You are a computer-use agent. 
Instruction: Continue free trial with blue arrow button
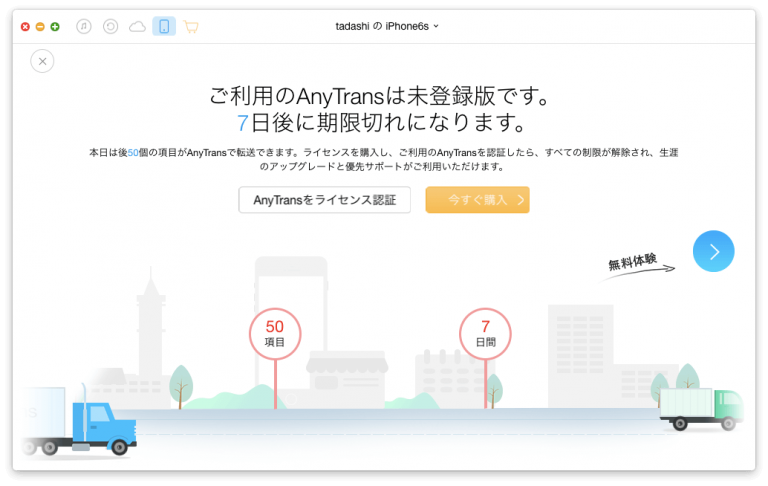point(713,251)
